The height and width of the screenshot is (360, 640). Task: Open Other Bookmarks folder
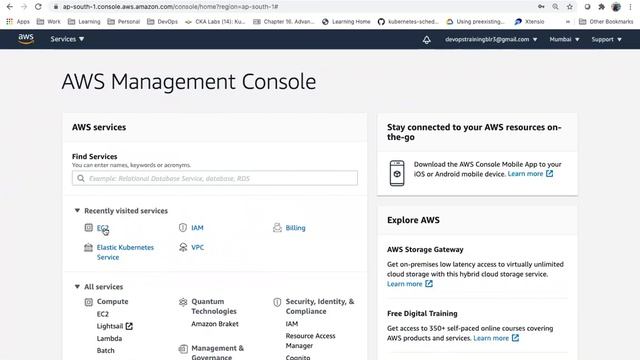coord(606,22)
